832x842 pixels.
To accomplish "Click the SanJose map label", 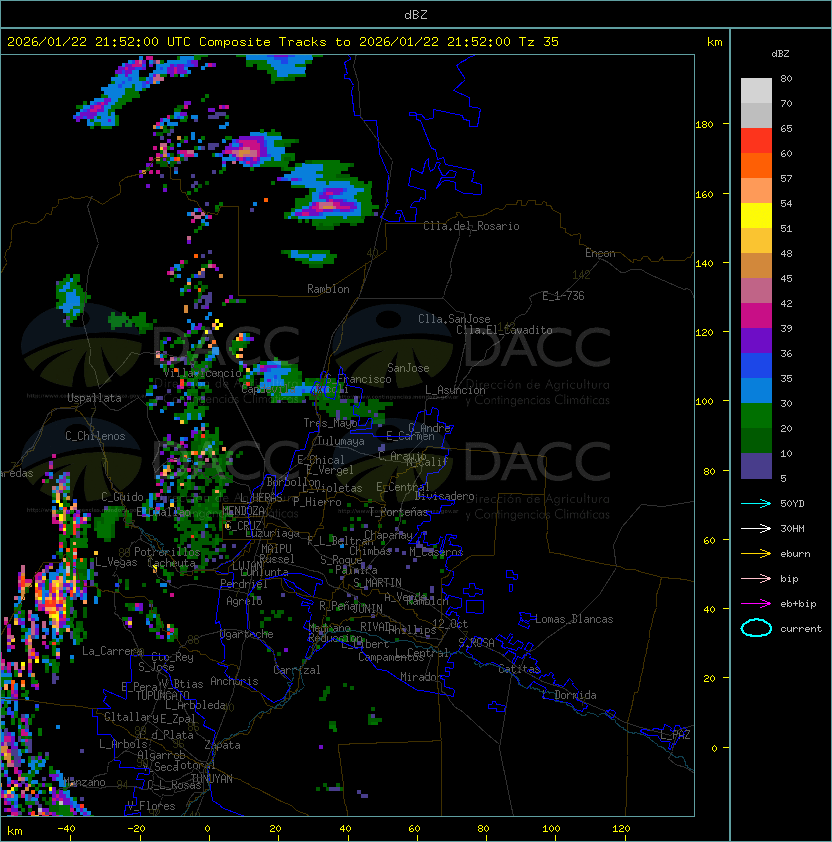I will 408,368.
